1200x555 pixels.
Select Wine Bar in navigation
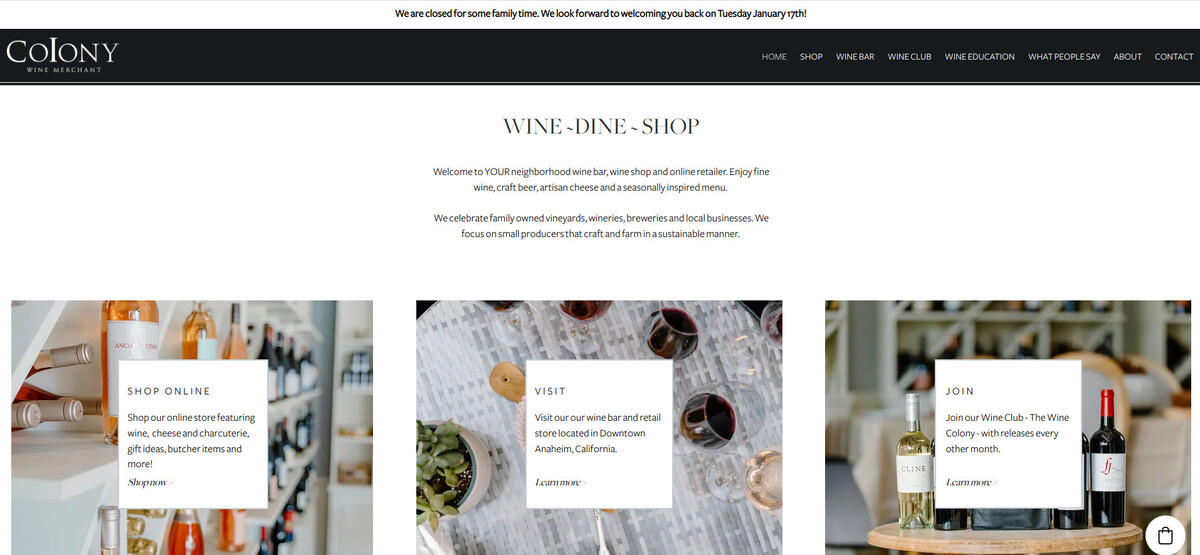[855, 57]
